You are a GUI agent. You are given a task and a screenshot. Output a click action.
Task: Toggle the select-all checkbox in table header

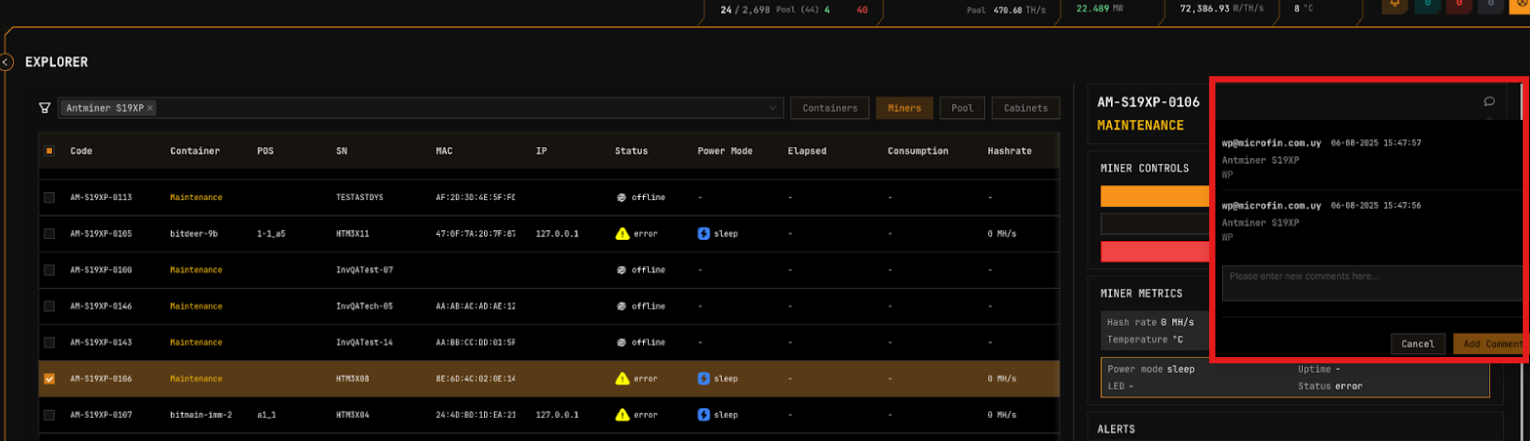click(49, 151)
